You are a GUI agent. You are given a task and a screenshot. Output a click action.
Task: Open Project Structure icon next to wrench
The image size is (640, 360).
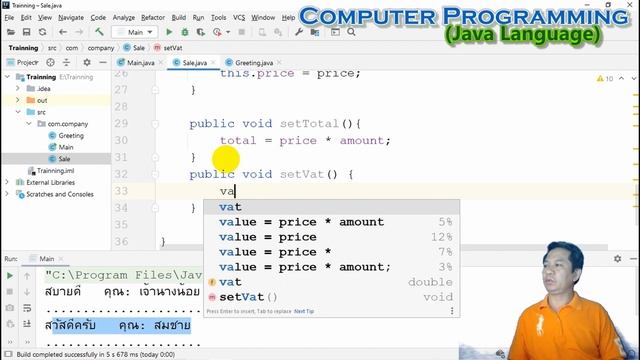pos(315,32)
